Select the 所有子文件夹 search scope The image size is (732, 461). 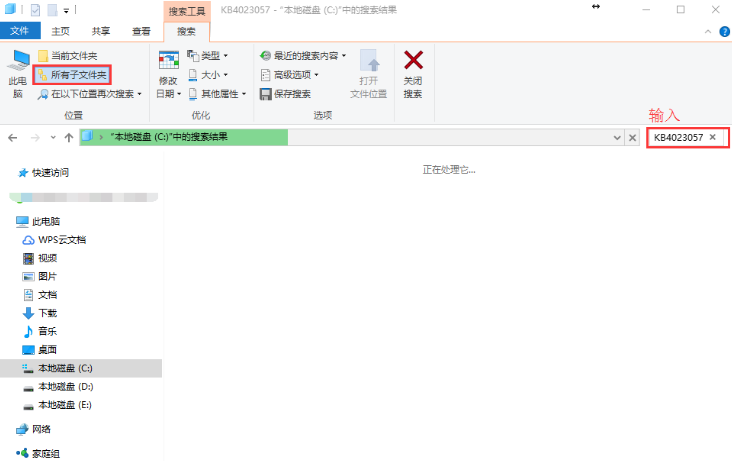pyautogui.click(x=72, y=75)
